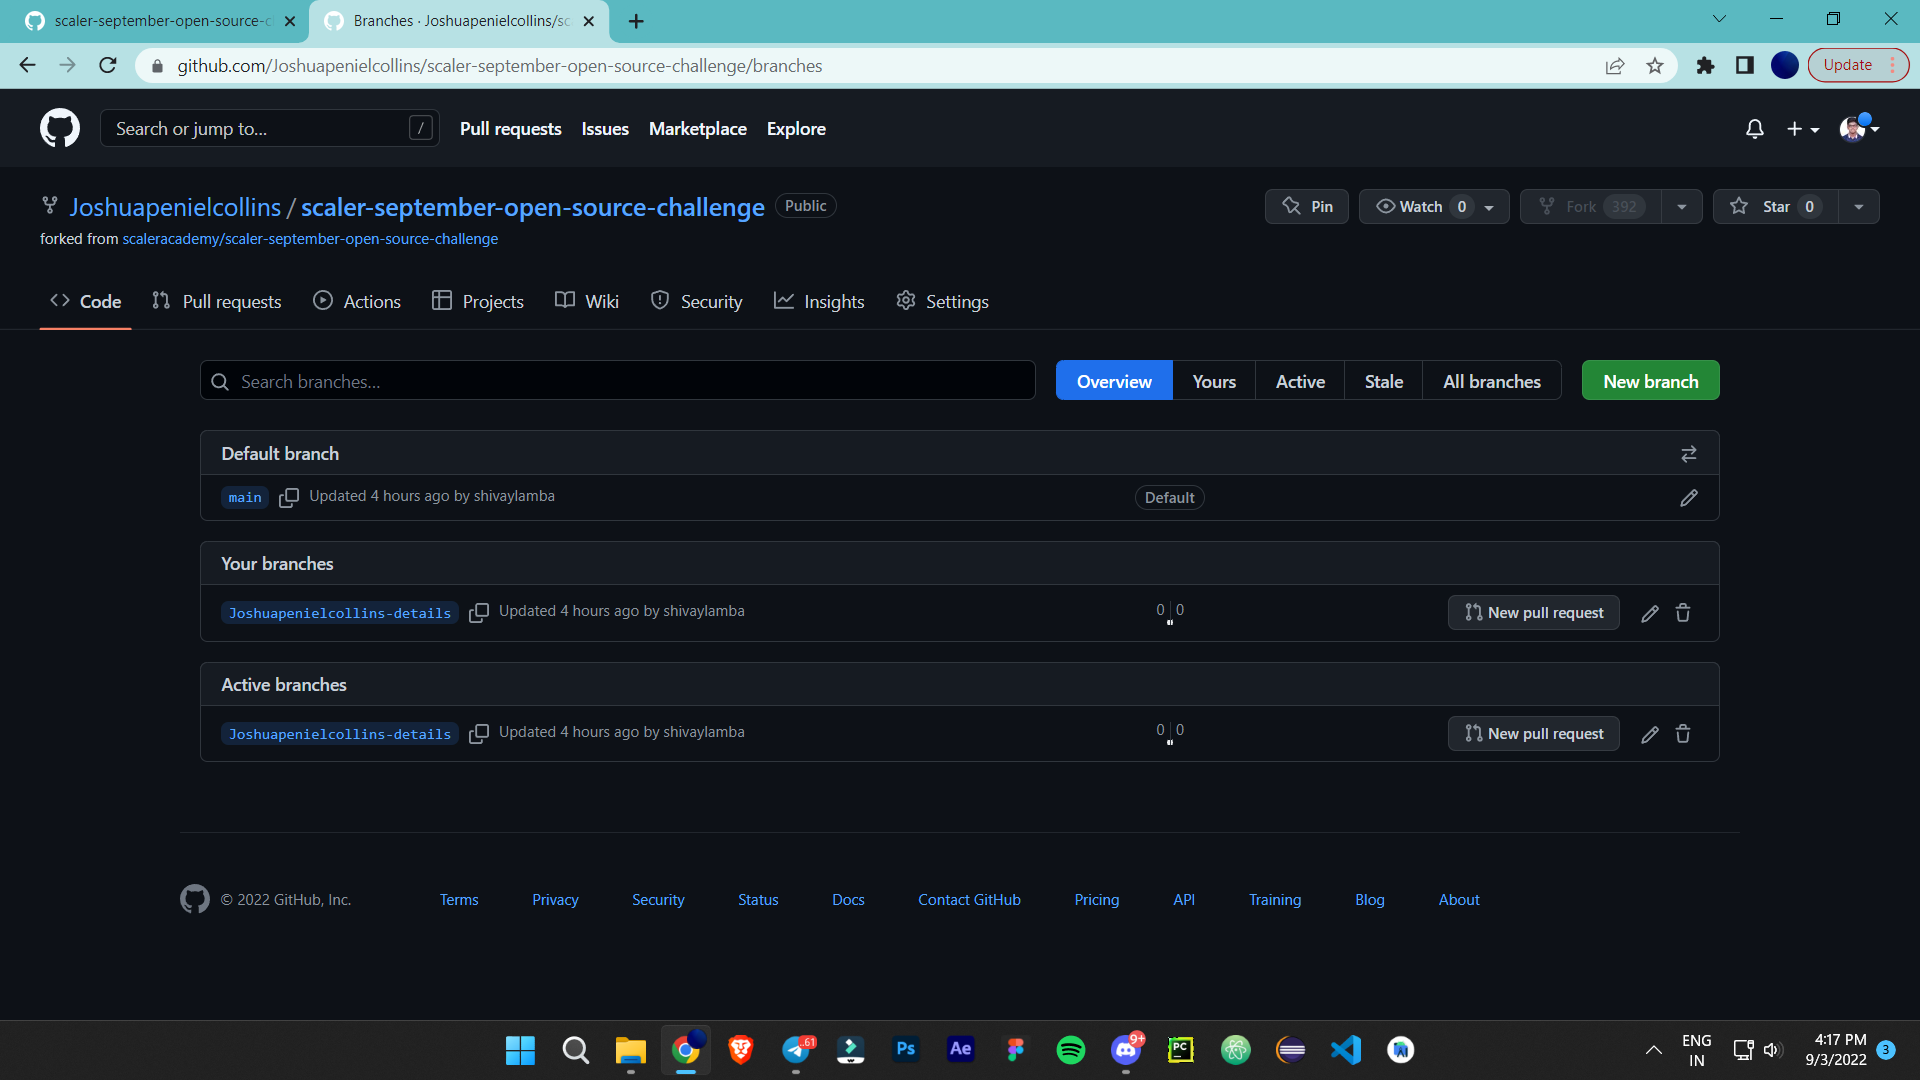Open the Insights tab
Viewport: 1920px width, 1080px height.
pos(820,301)
